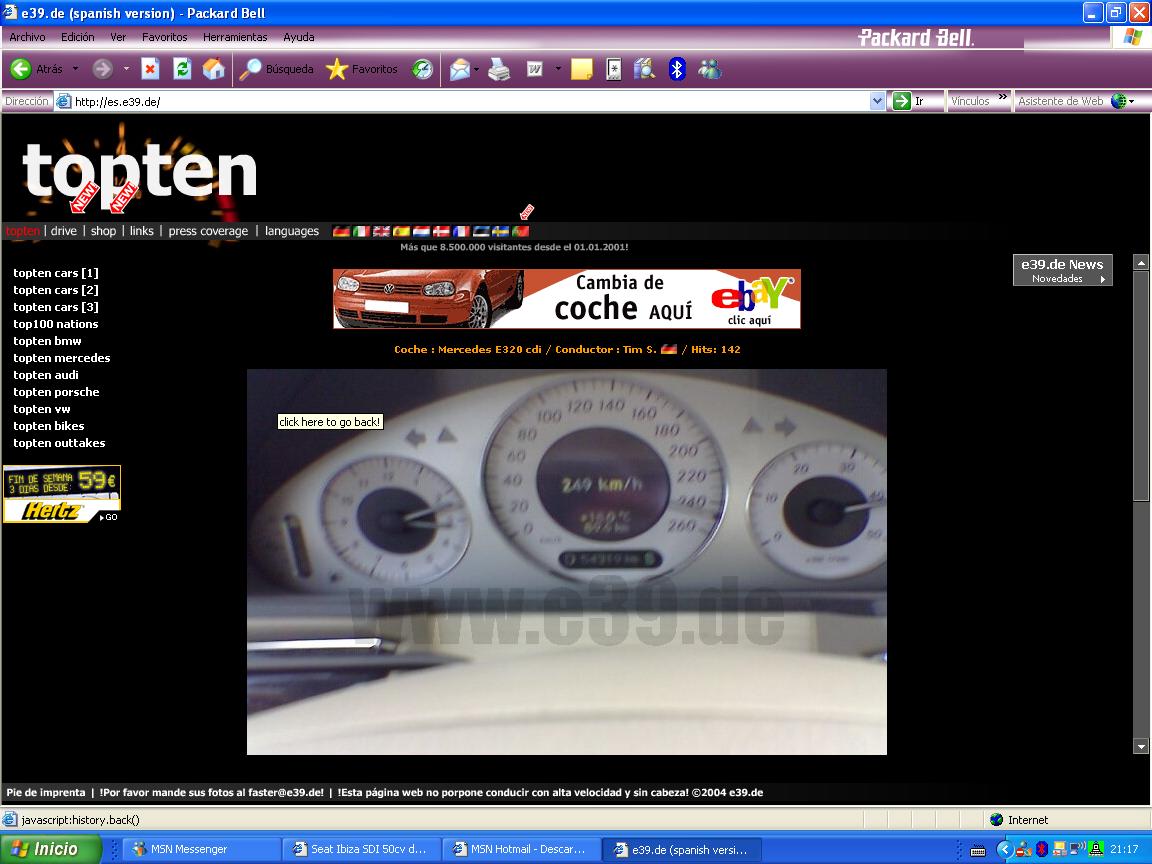Select UK flag language
The width and height of the screenshot is (1152, 864).
point(381,231)
